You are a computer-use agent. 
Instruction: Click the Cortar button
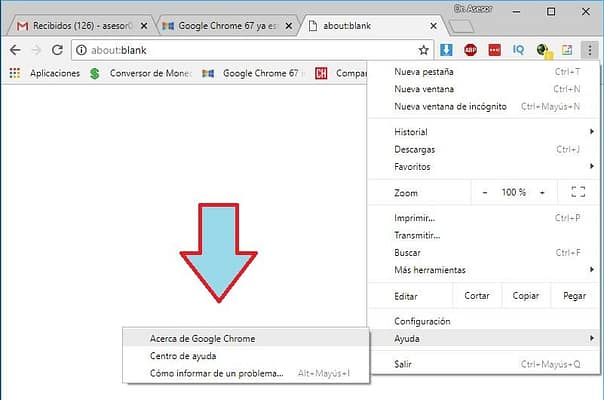(x=477, y=296)
